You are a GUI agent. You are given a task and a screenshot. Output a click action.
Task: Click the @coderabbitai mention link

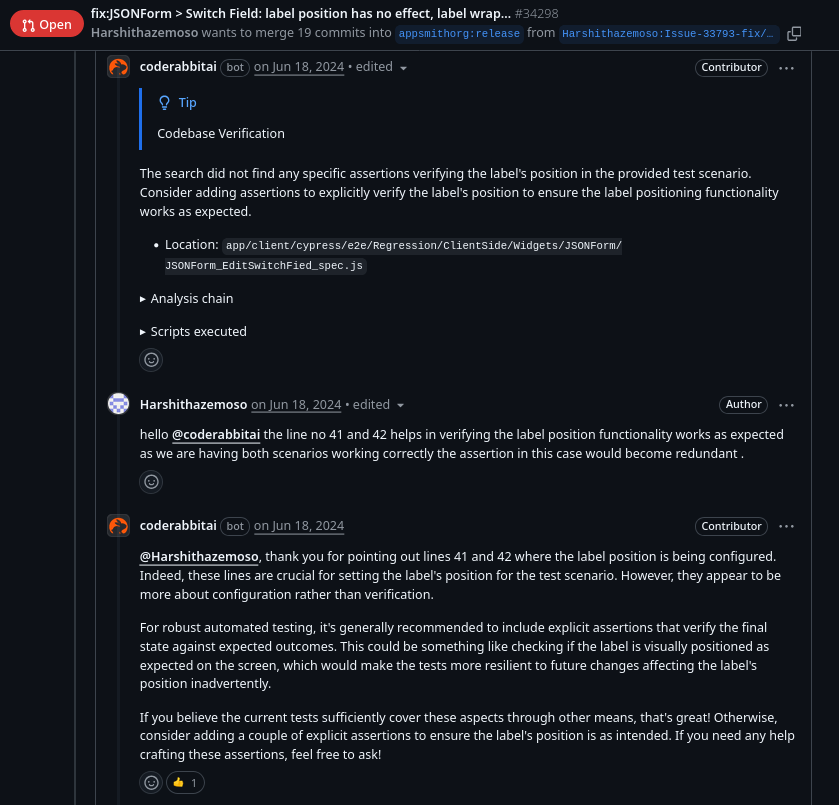click(215, 434)
